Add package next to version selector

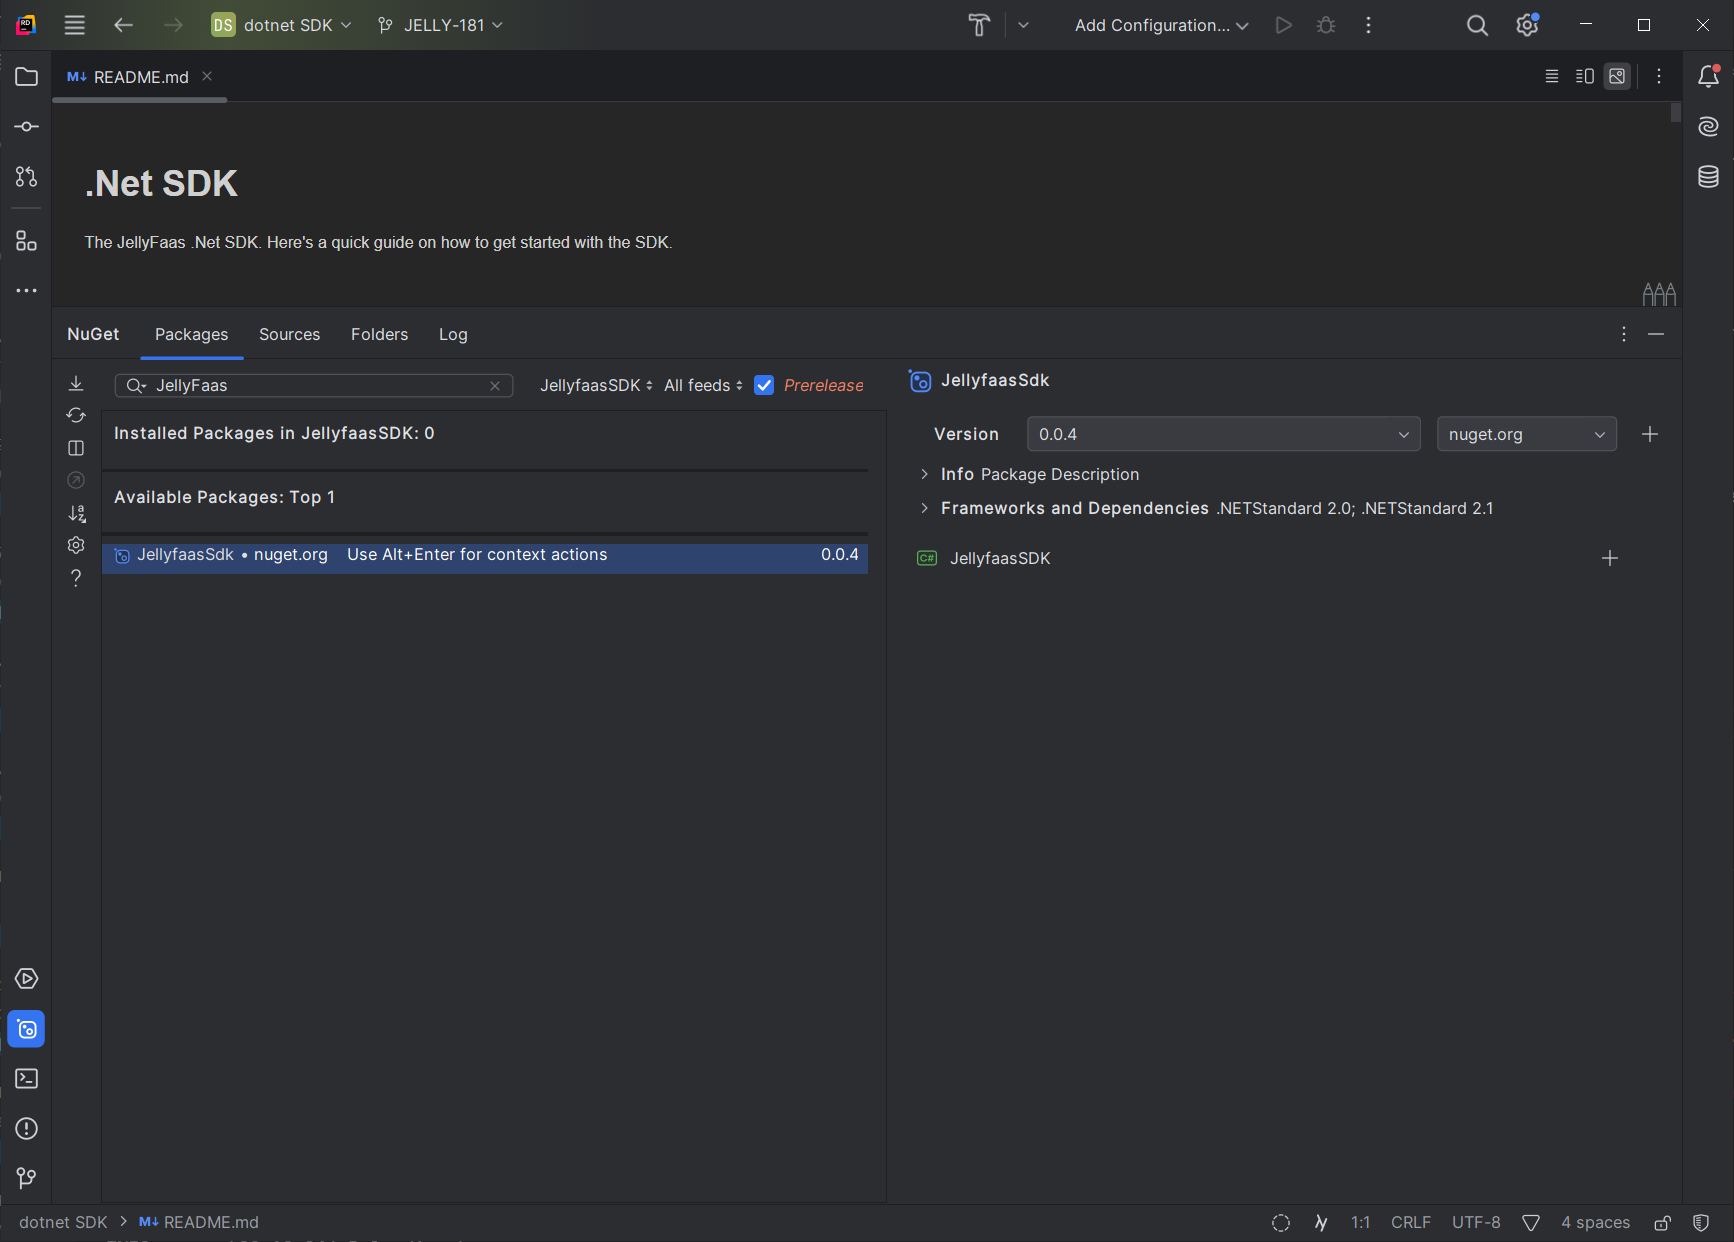1650,434
